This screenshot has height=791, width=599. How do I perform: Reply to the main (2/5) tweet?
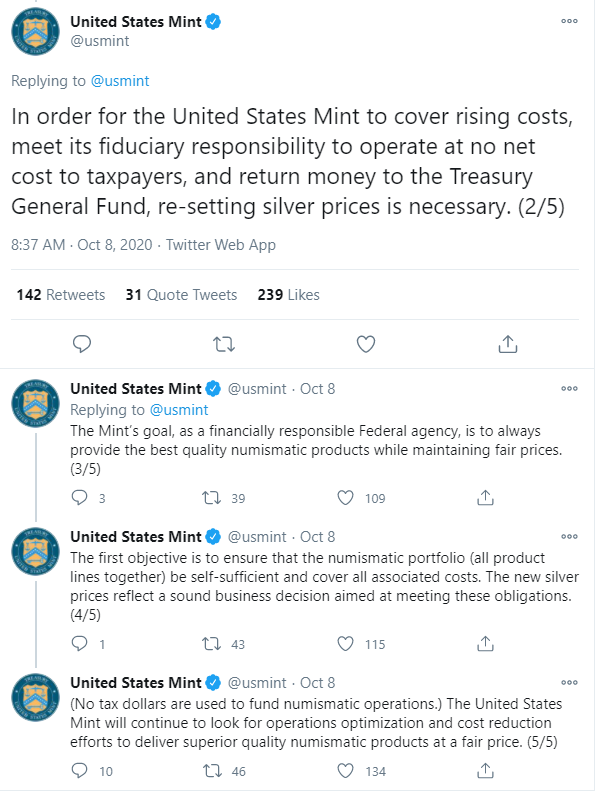[x=82, y=344]
